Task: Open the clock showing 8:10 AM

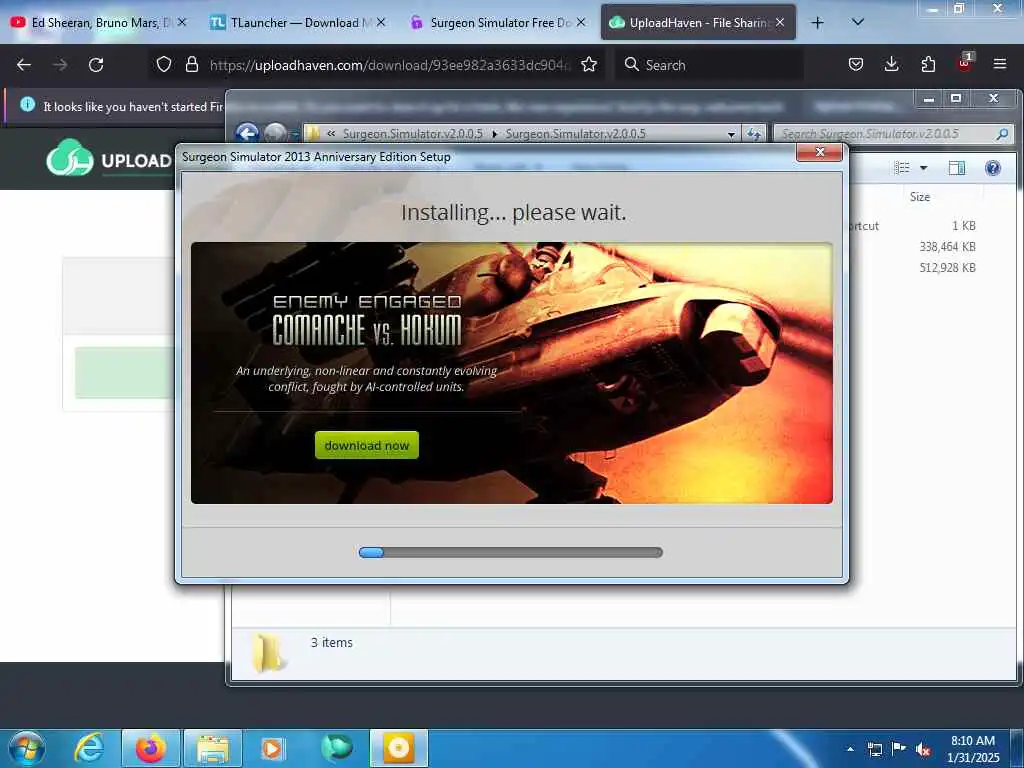Action: [972, 748]
